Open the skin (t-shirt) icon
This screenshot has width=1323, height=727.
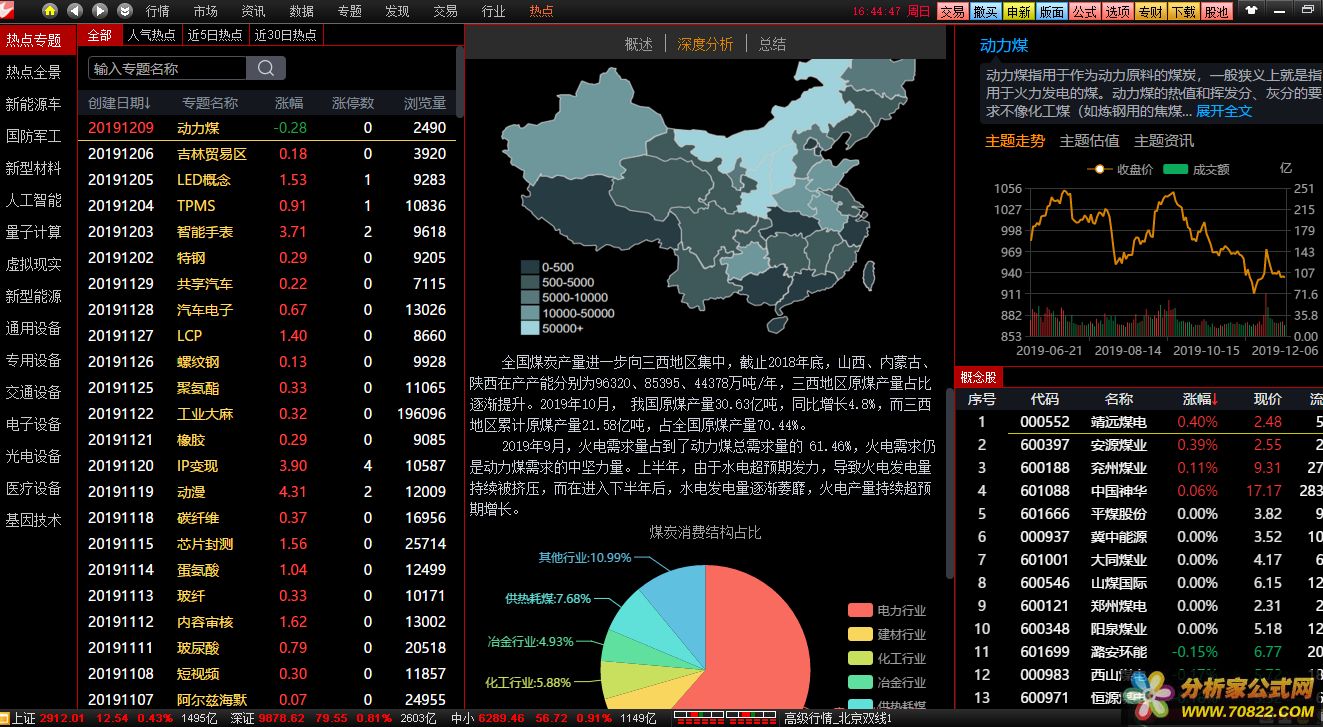(1251, 11)
